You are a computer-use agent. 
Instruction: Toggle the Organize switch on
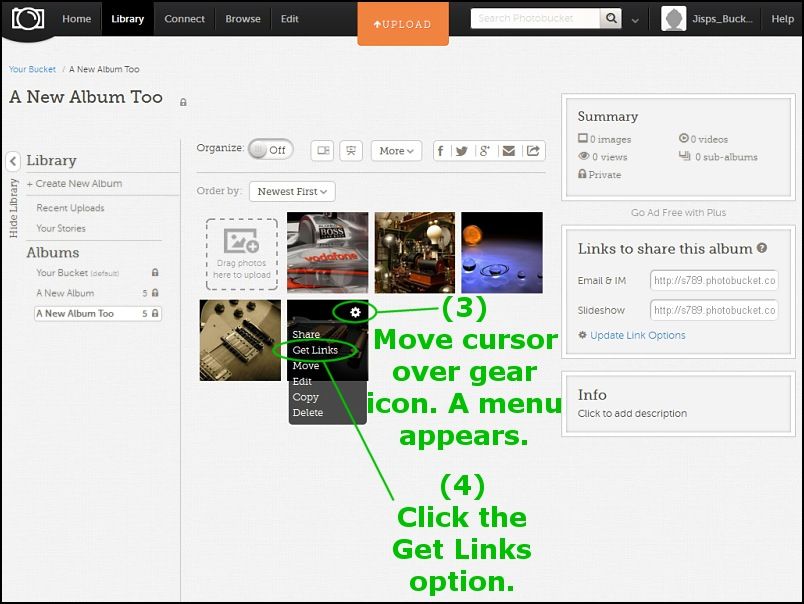(270, 150)
